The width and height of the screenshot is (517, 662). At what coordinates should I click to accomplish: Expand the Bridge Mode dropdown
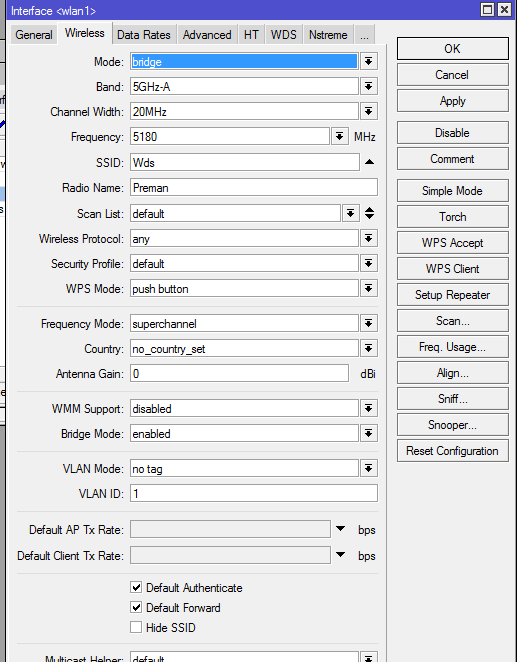(x=368, y=434)
